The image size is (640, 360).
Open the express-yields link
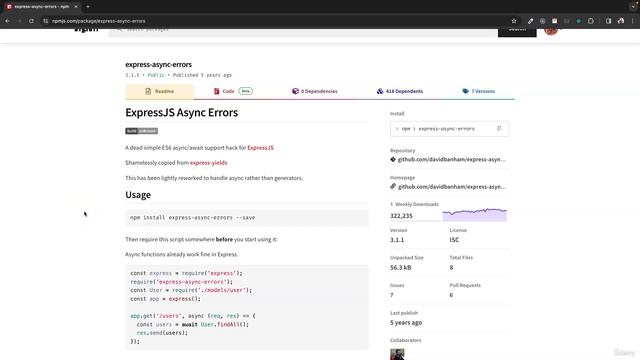(x=209, y=163)
